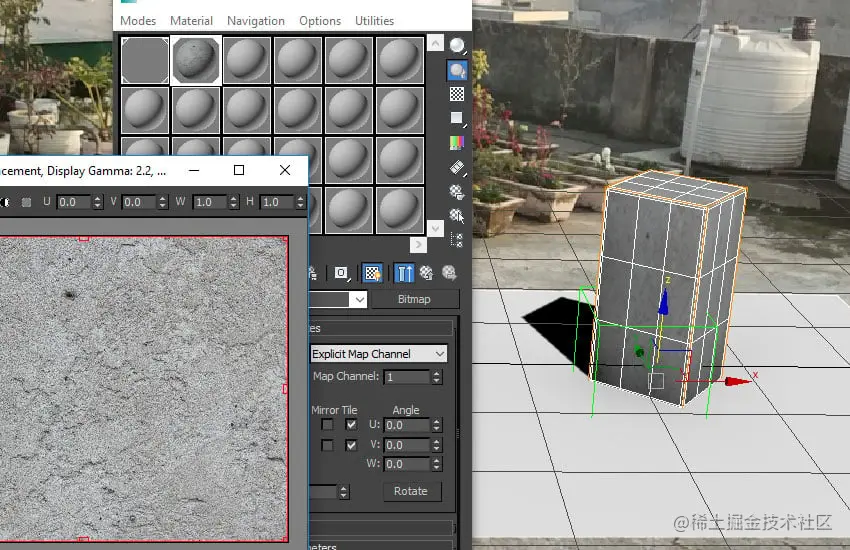The height and width of the screenshot is (550, 850).
Task: Click the Video Color Check icon
Action: tap(457, 143)
